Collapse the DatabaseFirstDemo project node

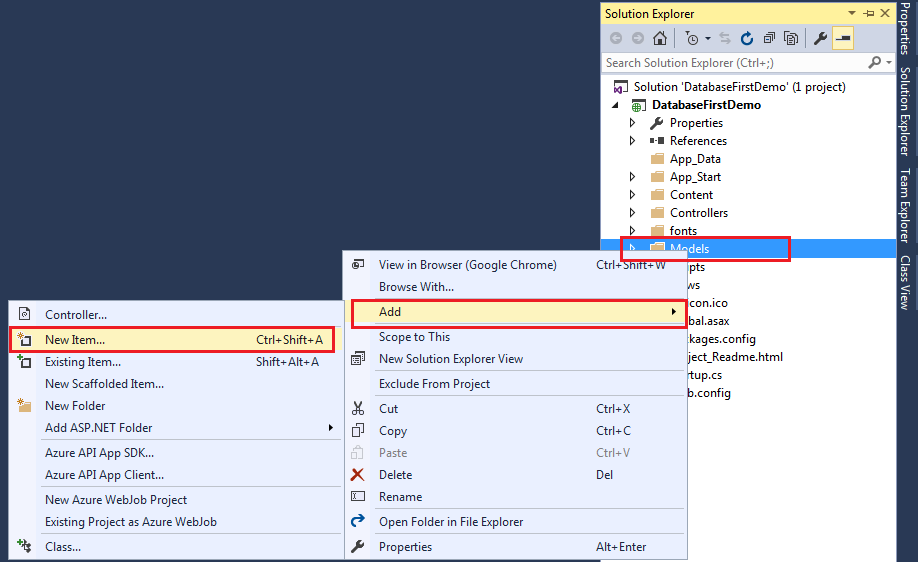click(615, 105)
